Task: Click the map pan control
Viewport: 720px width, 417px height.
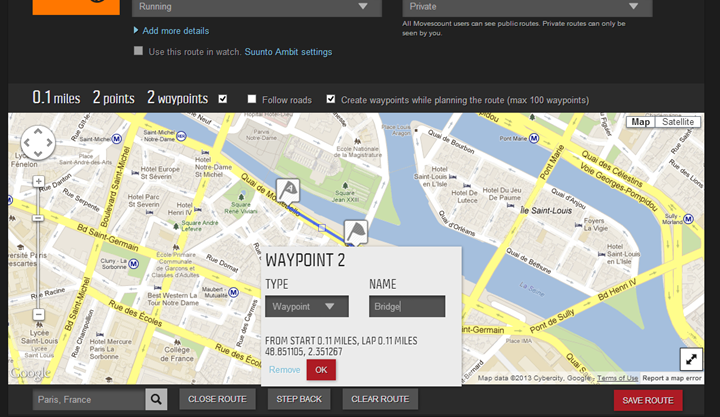Action: point(38,143)
